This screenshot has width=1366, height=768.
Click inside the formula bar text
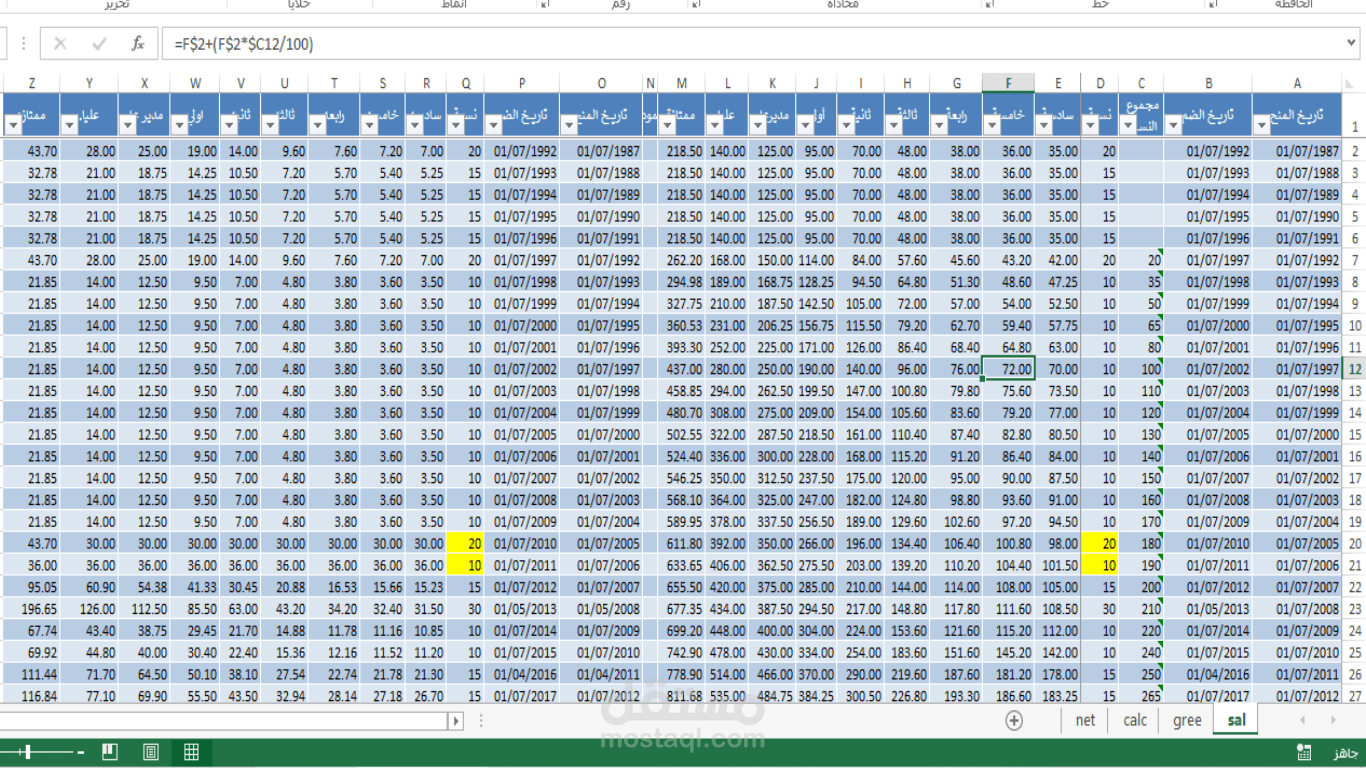point(243,44)
